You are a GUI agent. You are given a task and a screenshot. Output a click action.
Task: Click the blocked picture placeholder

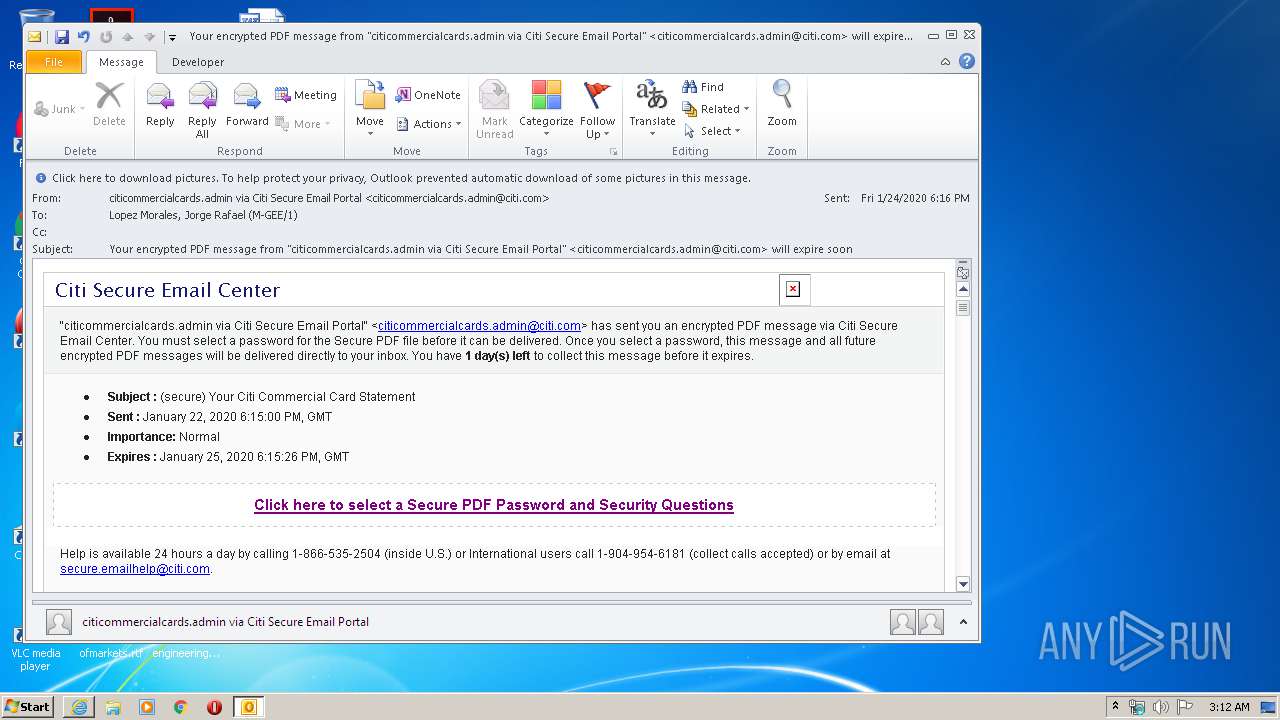[794, 289]
